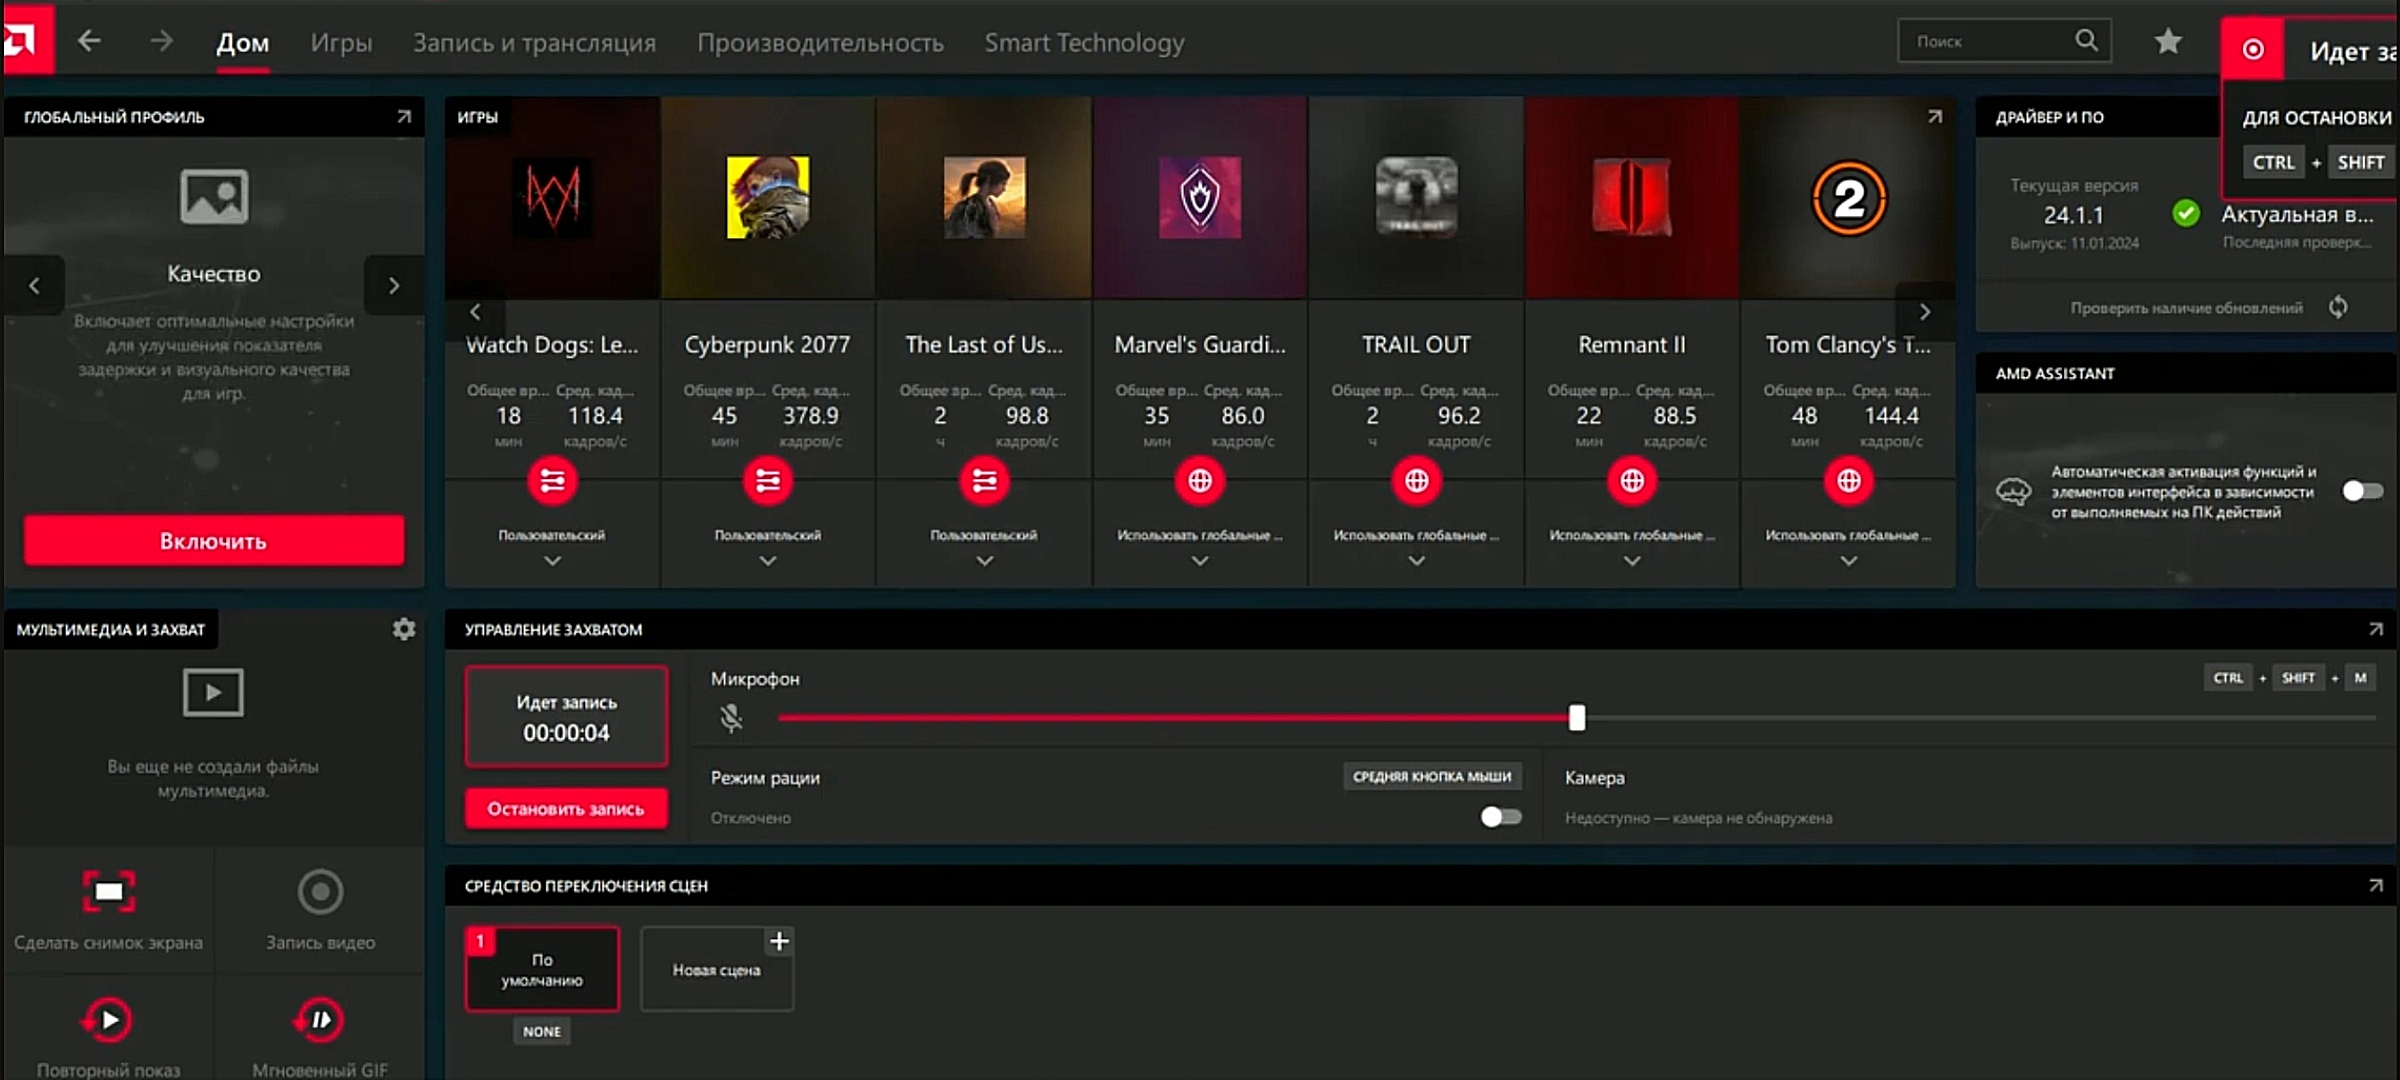
Task: Toggle the AMD Assistant switch
Action: [x=2362, y=491]
